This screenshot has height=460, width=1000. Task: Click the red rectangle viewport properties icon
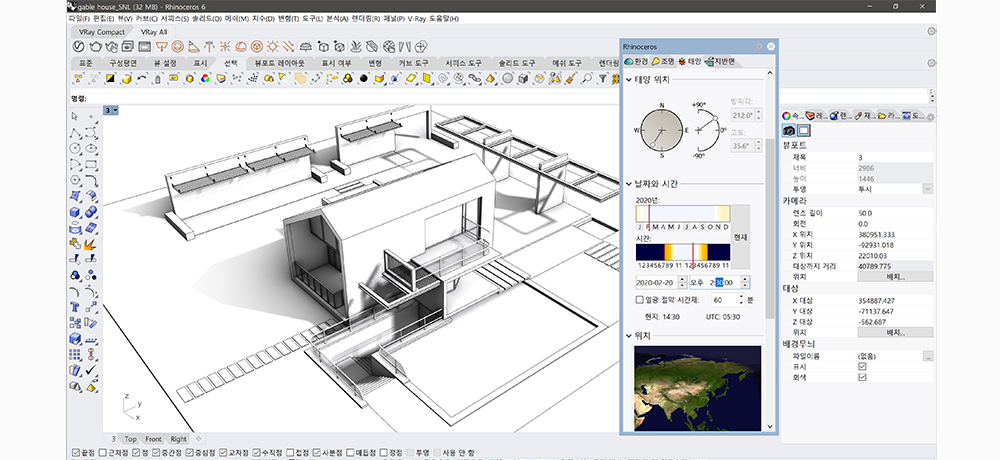804,130
